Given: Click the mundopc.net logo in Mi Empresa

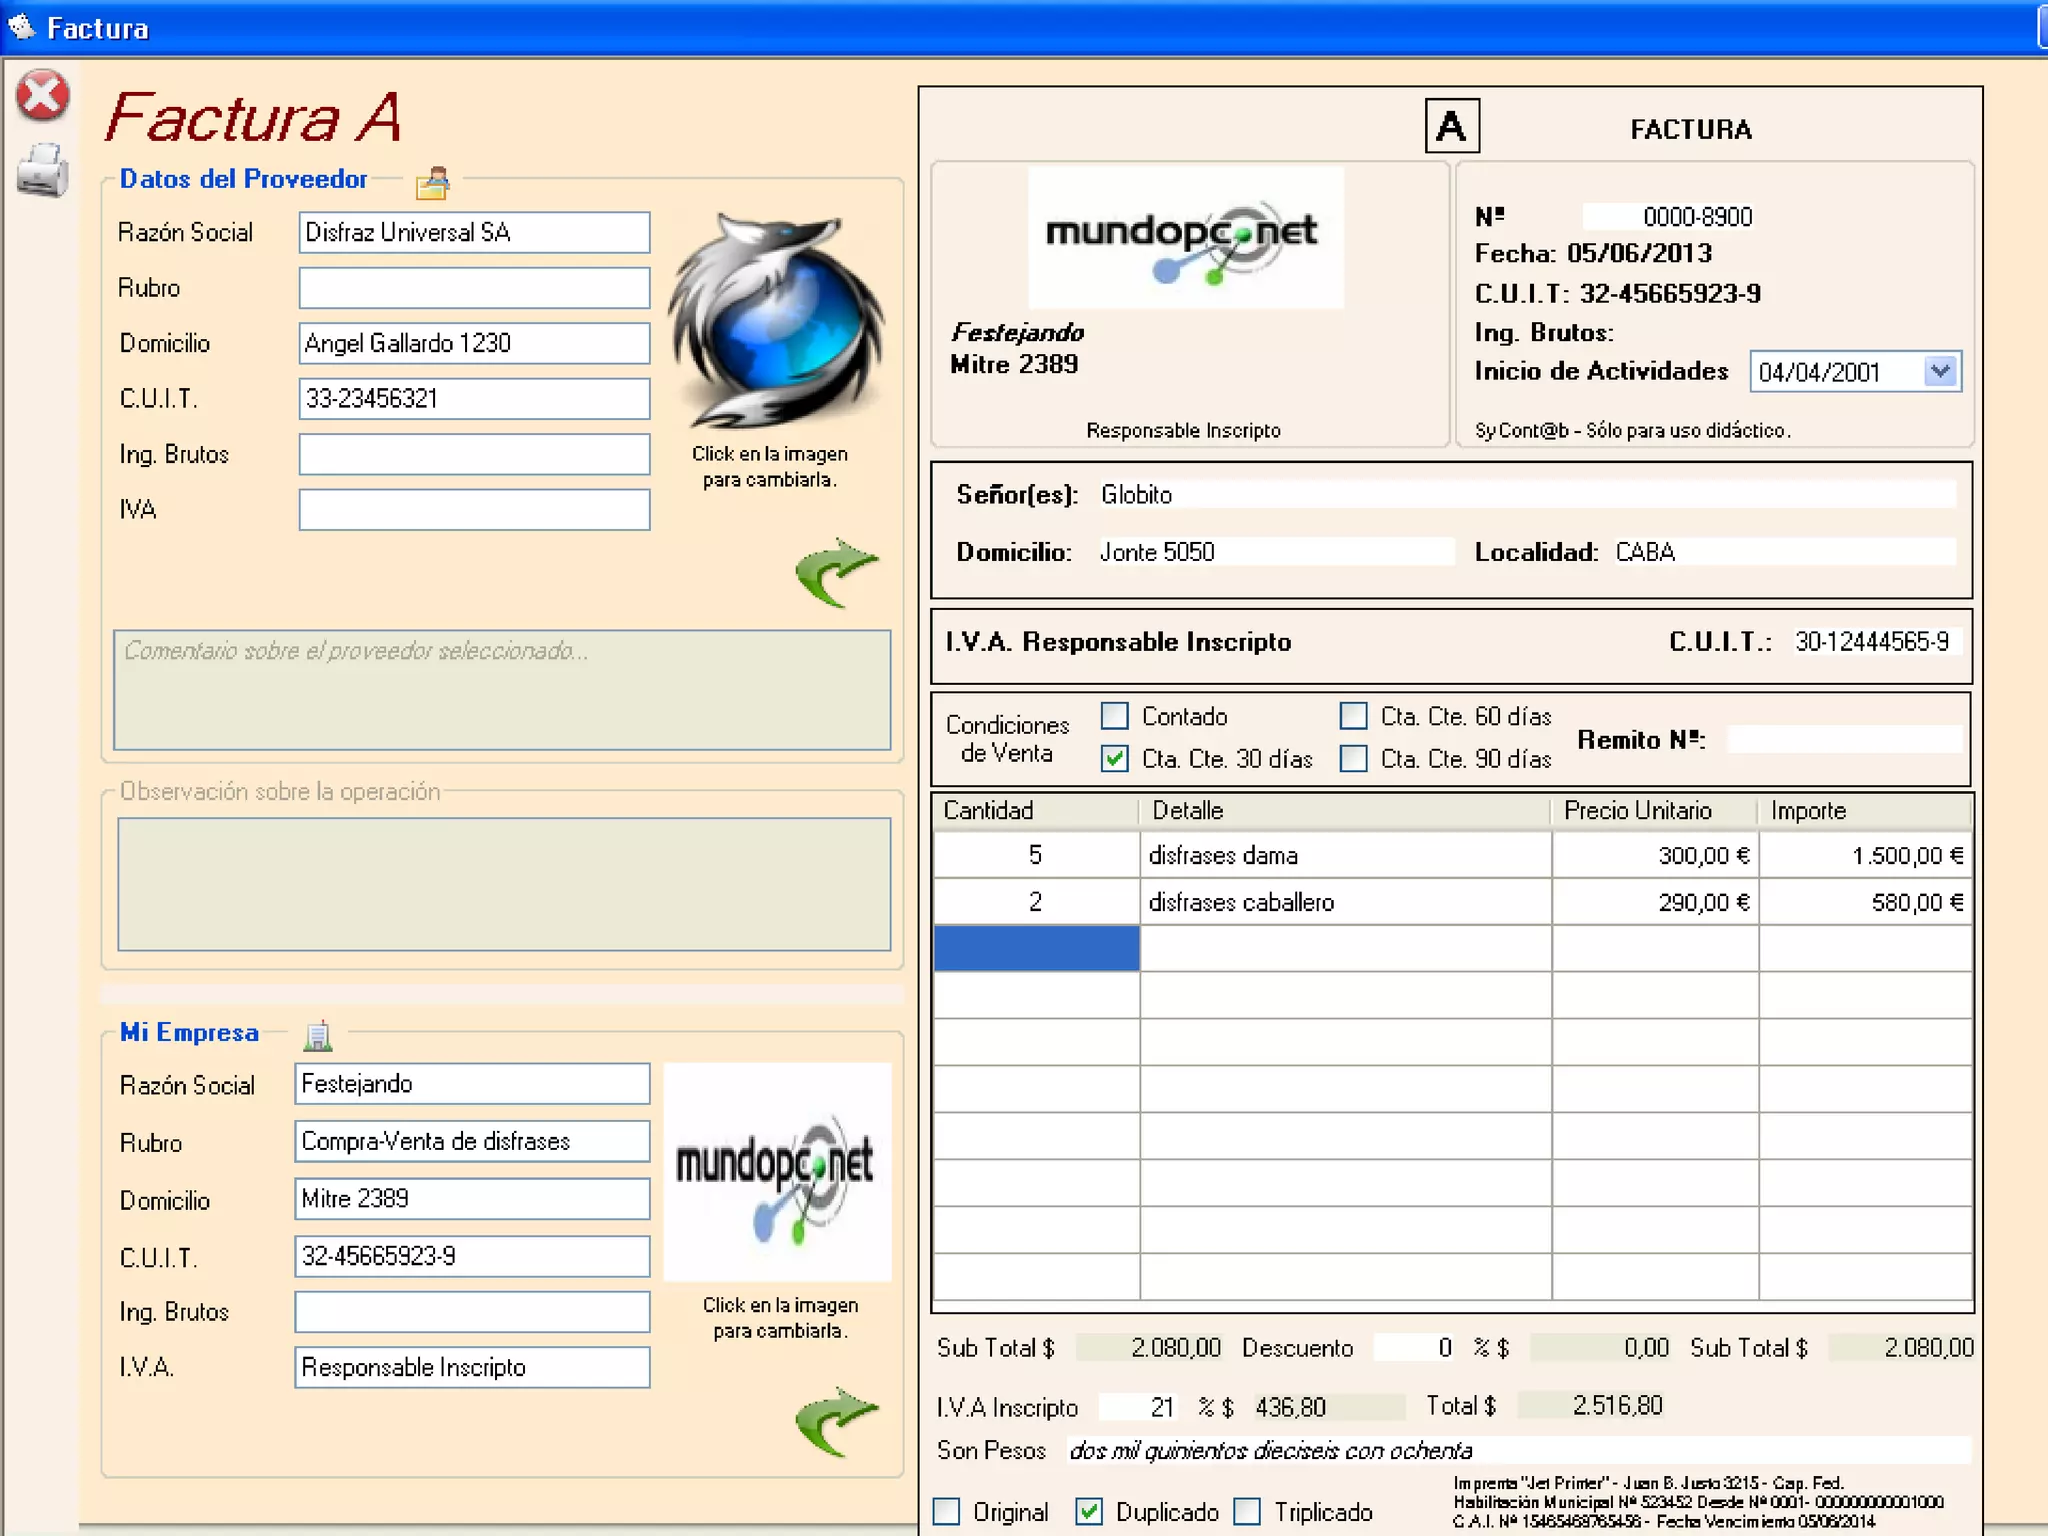Looking at the screenshot, I should (776, 1172).
